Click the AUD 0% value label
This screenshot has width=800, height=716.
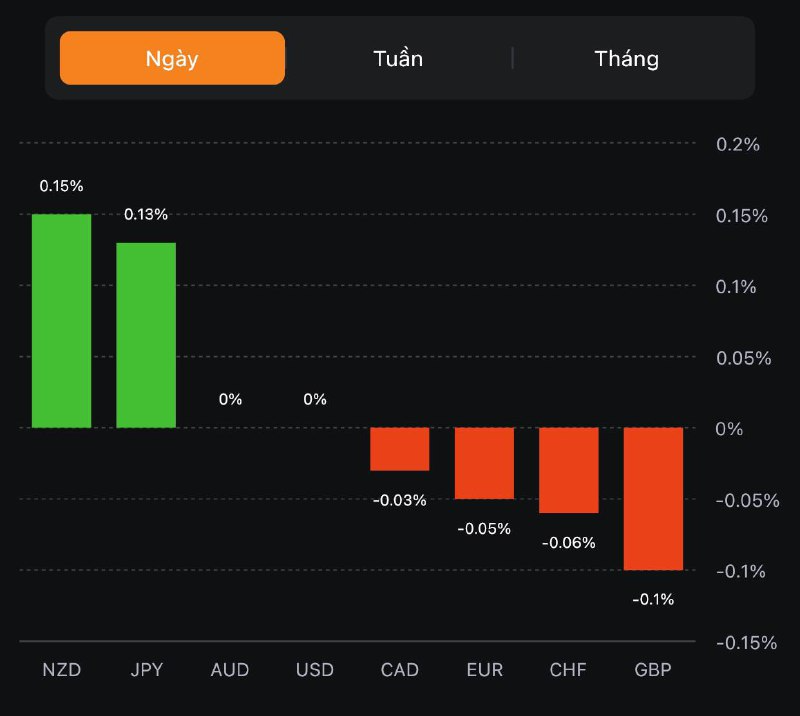tap(230, 399)
